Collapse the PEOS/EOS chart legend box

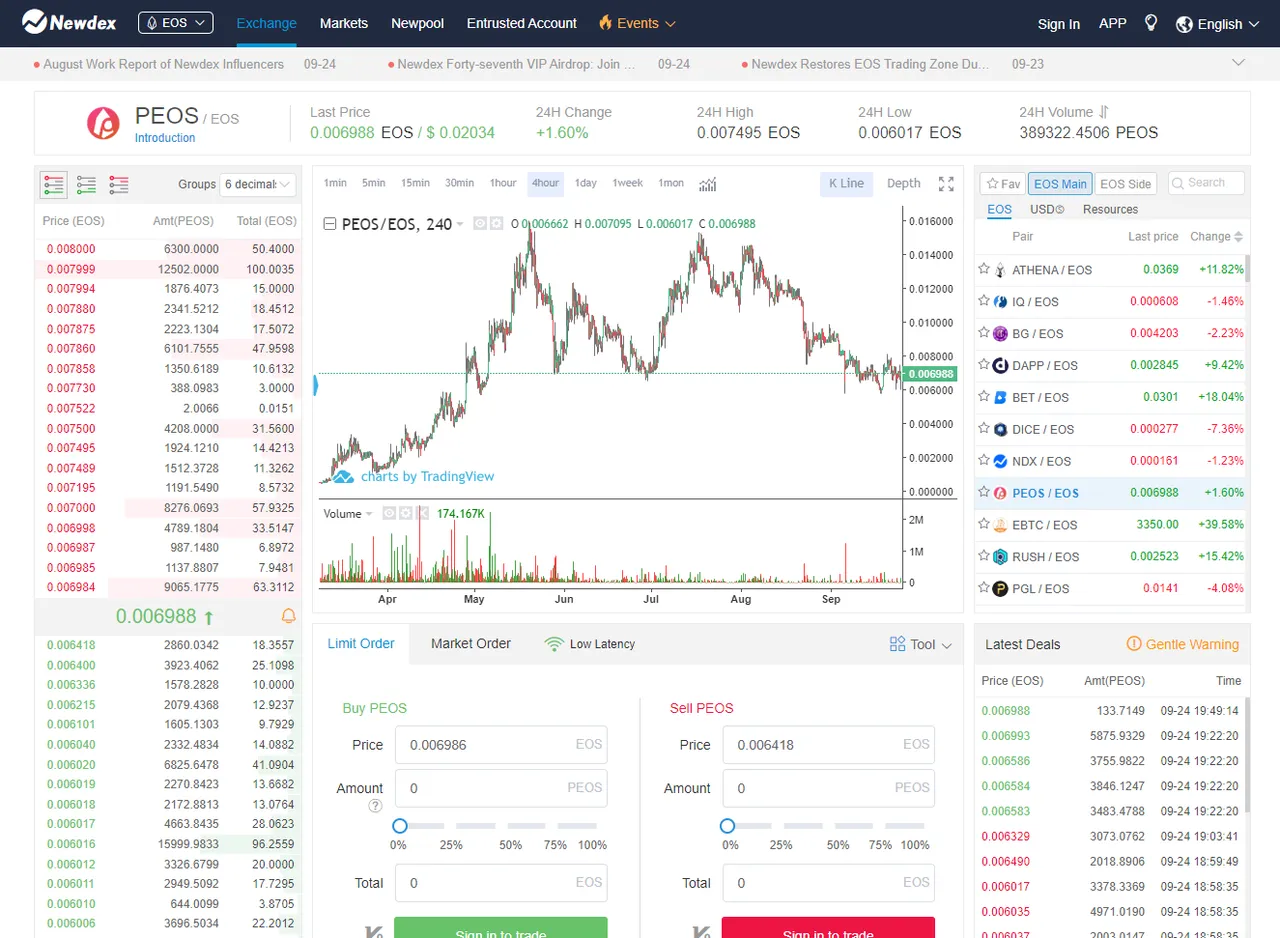point(329,224)
